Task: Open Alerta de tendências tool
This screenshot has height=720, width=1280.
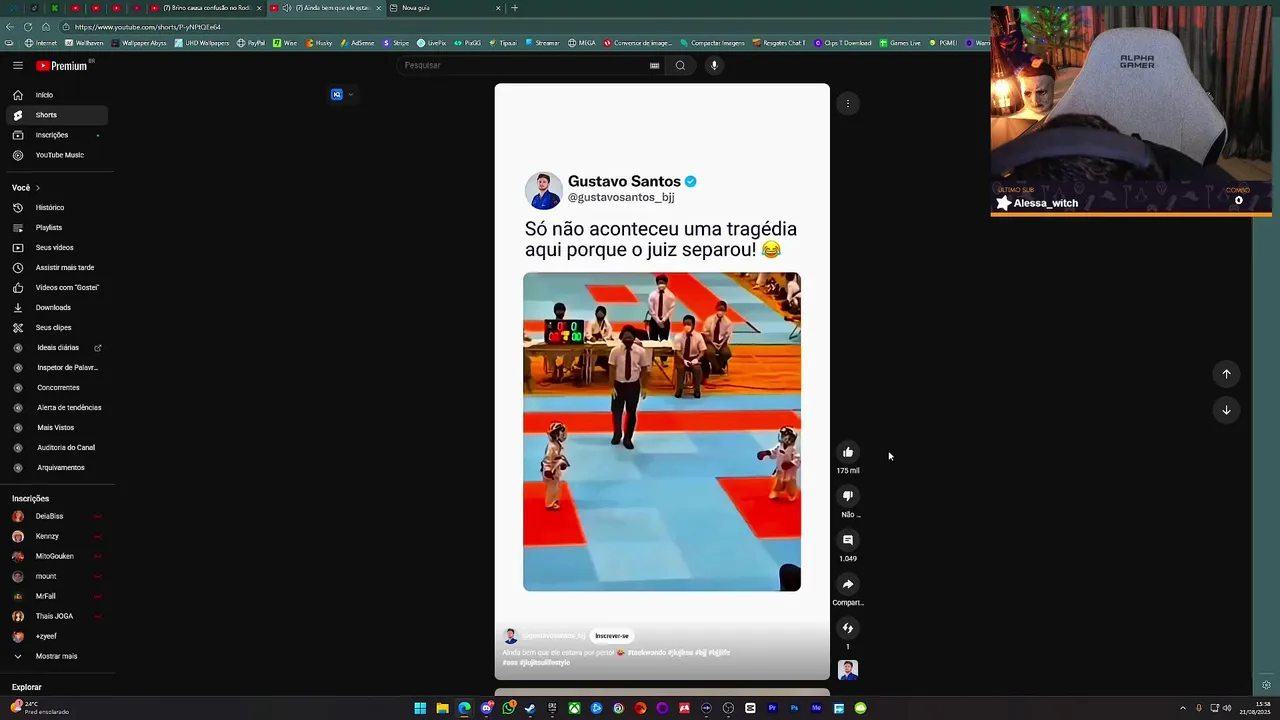Action: (57, 408)
